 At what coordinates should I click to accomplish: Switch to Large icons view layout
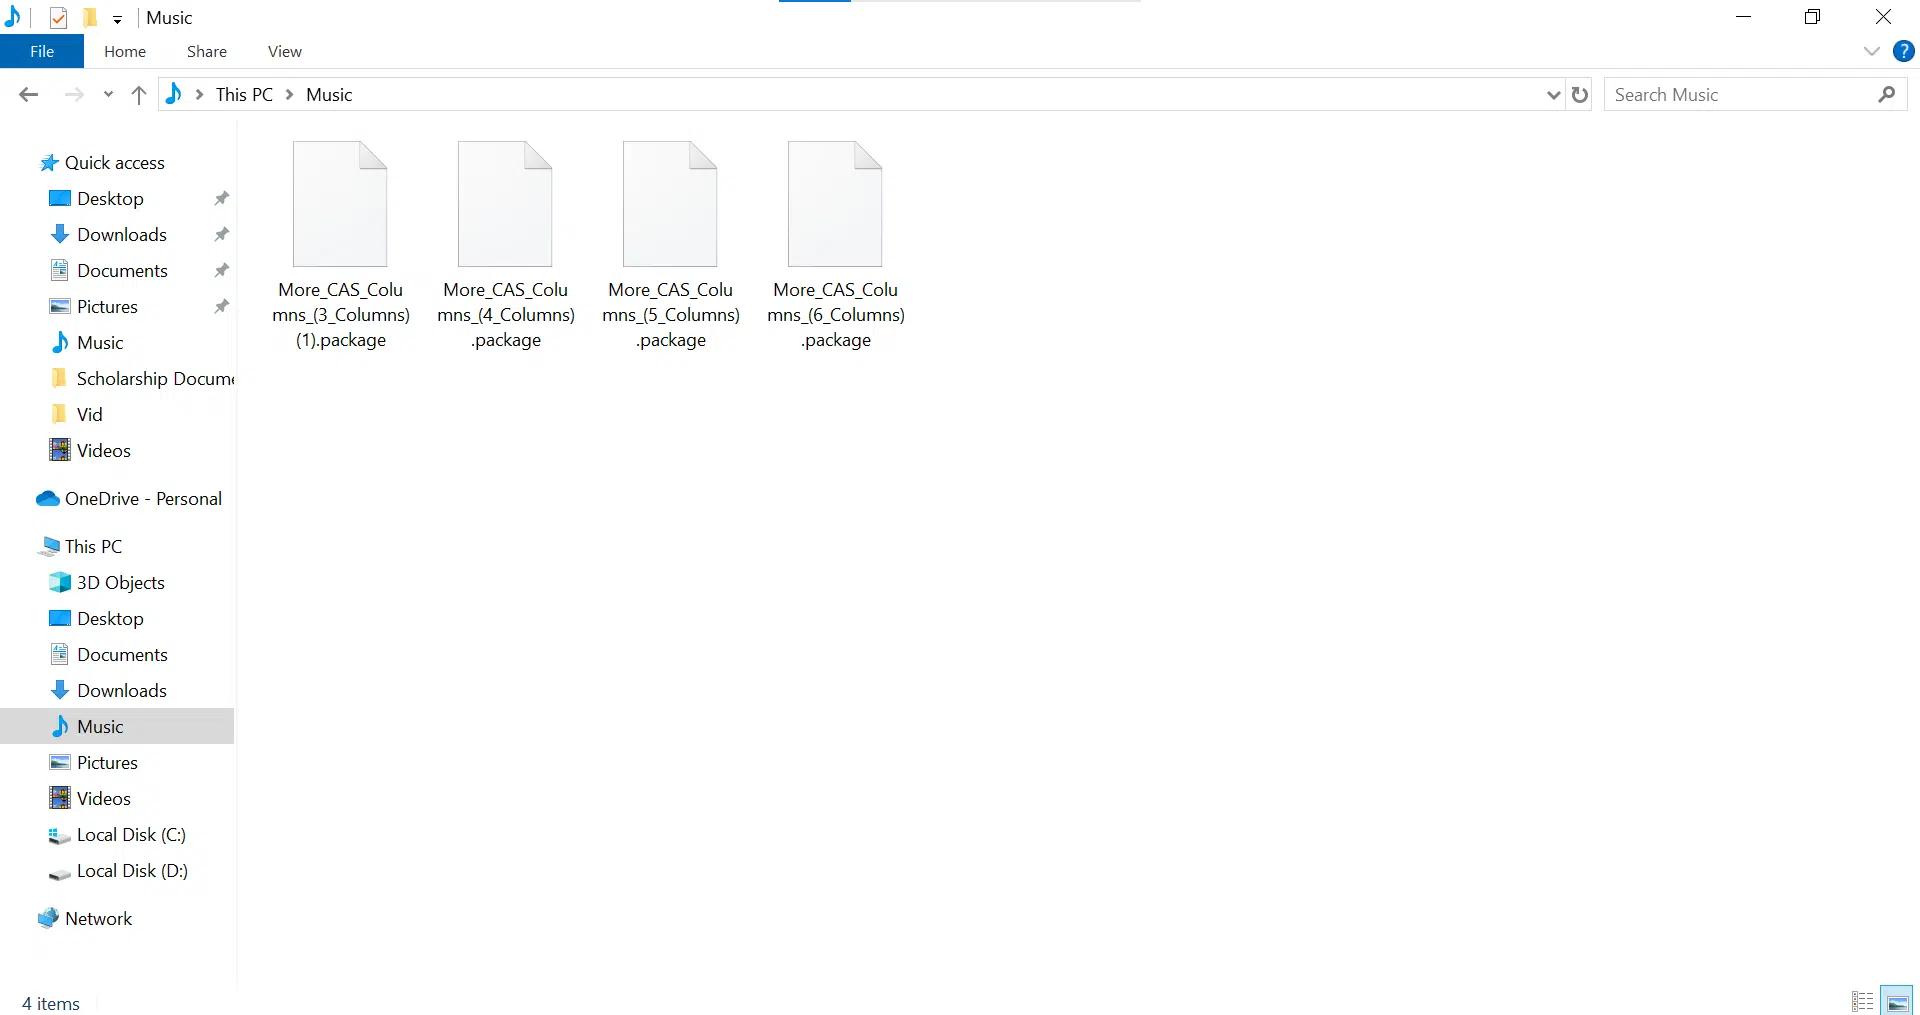[1897, 1001]
